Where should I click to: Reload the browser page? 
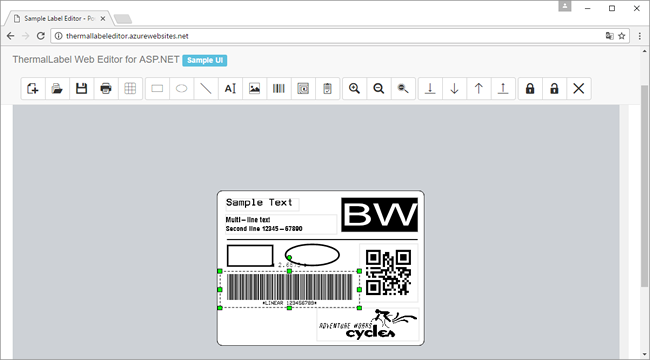[40, 36]
